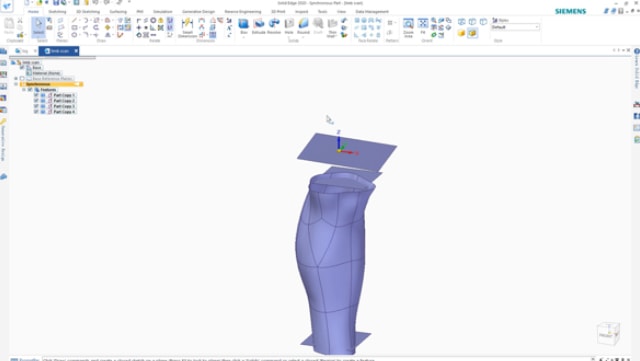Select the Round feature tool

point(303,26)
